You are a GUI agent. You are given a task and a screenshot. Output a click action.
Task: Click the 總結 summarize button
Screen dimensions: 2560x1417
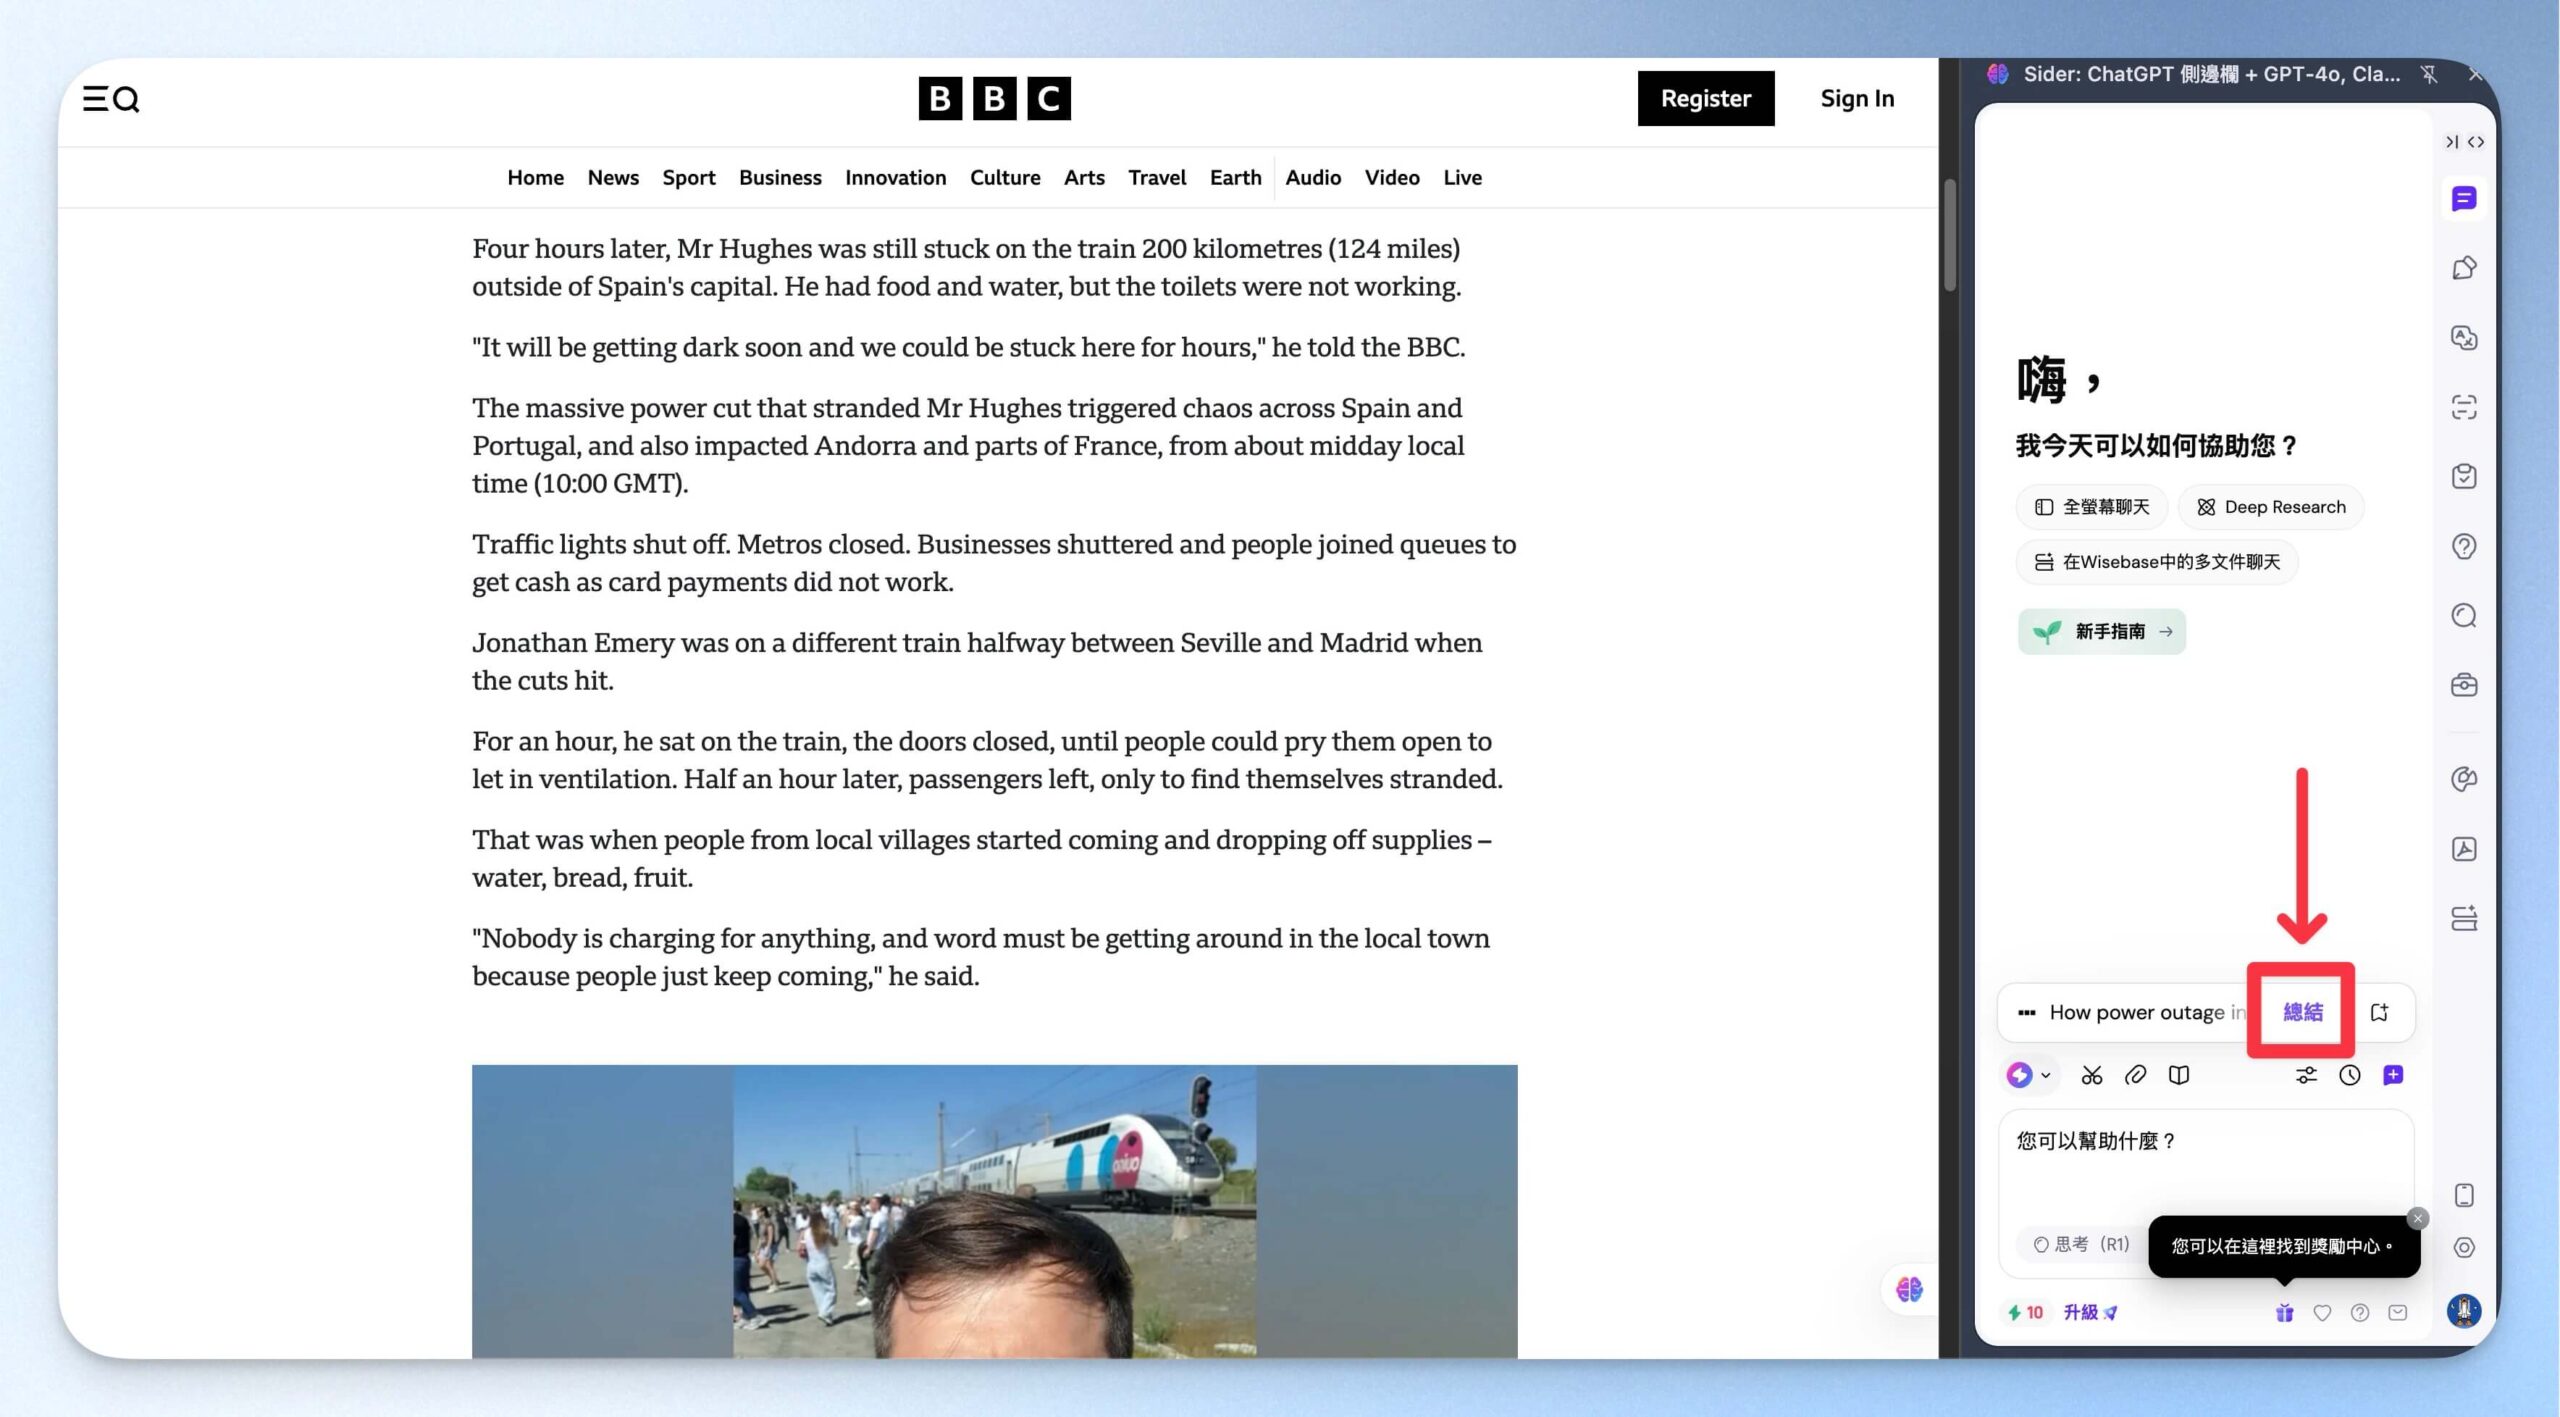(2302, 1012)
